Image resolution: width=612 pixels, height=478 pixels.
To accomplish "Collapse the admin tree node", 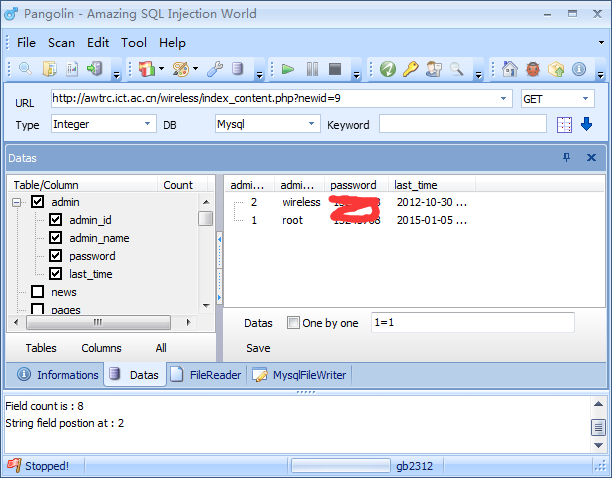I will tap(16, 202).
